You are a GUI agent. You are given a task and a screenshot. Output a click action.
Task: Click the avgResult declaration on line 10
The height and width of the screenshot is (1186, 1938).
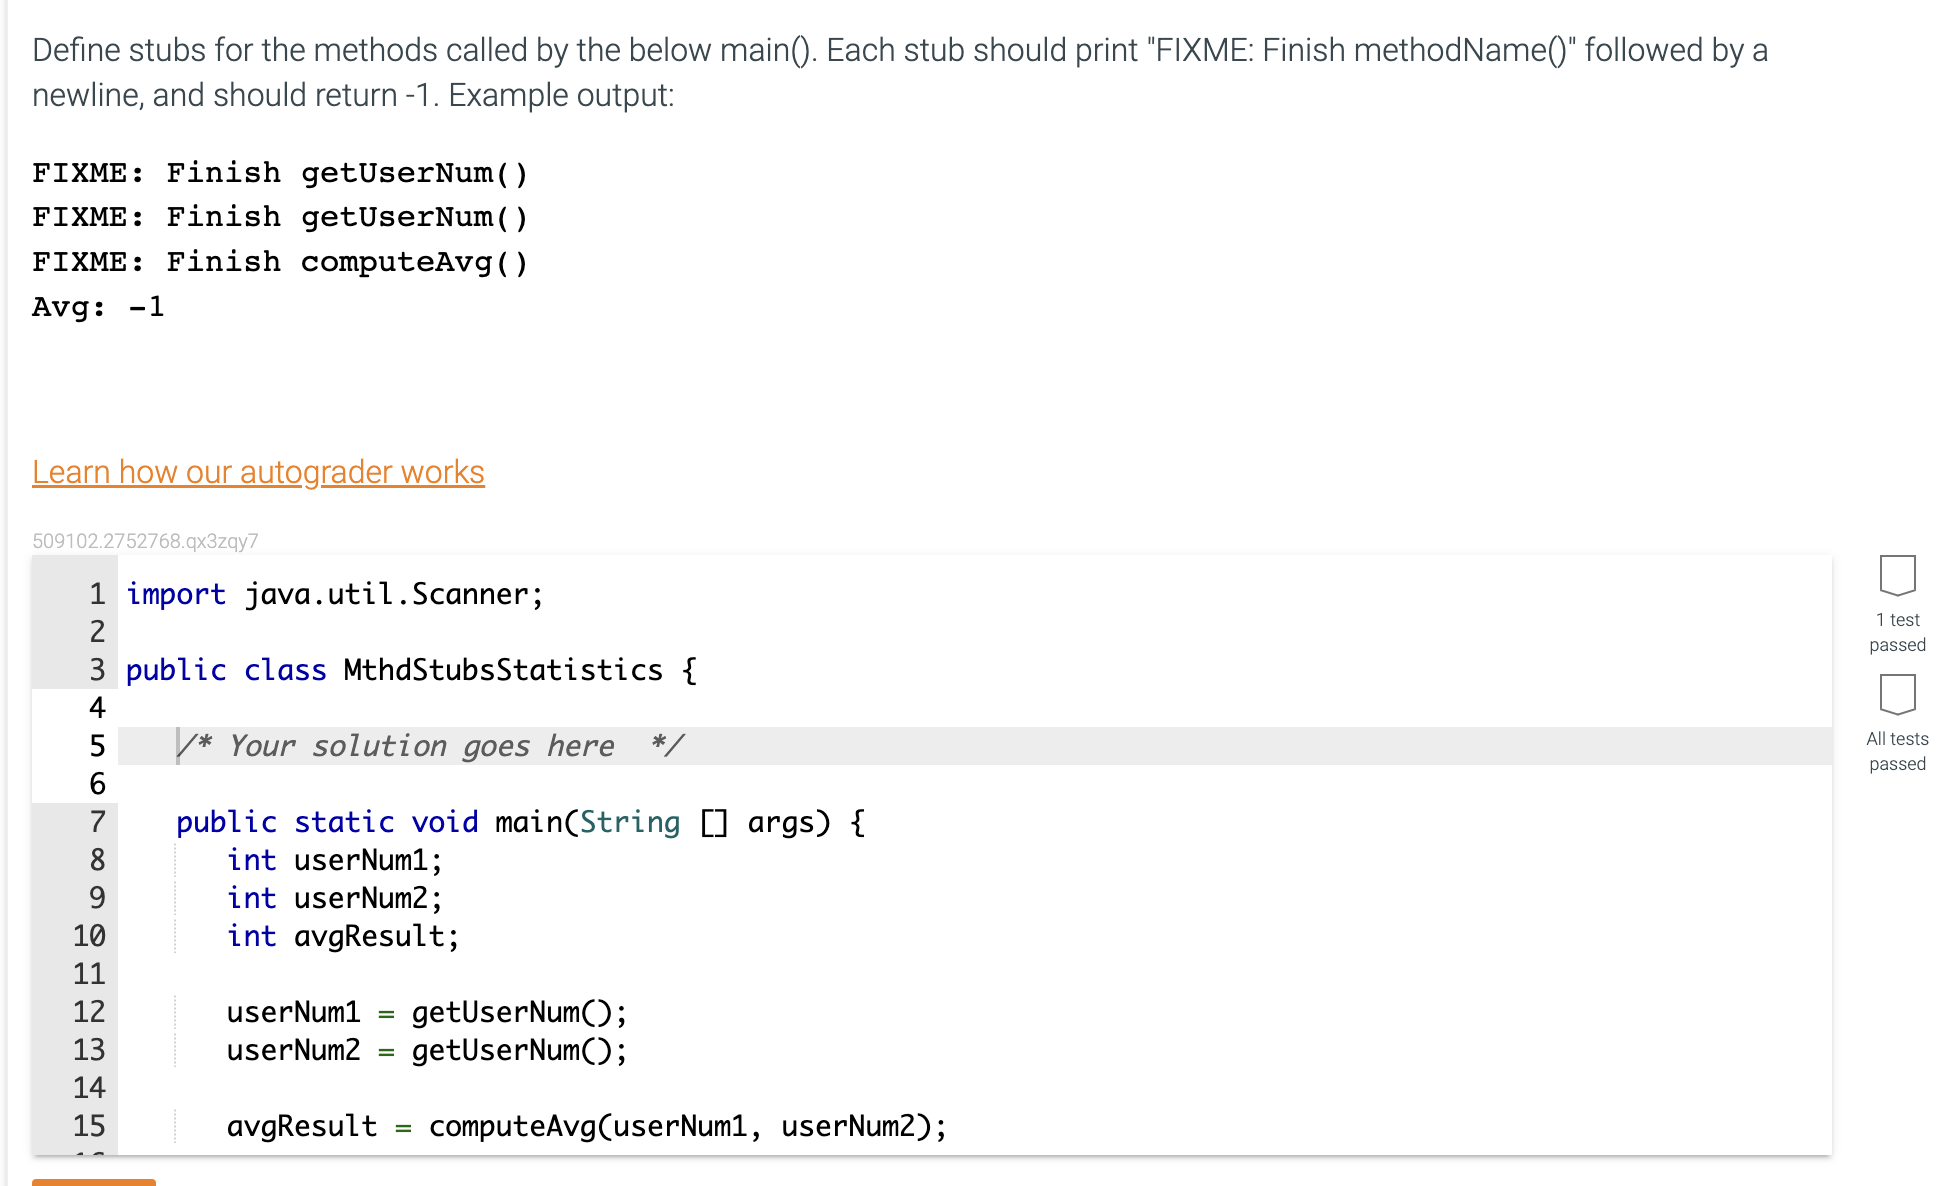coord(342,935)
